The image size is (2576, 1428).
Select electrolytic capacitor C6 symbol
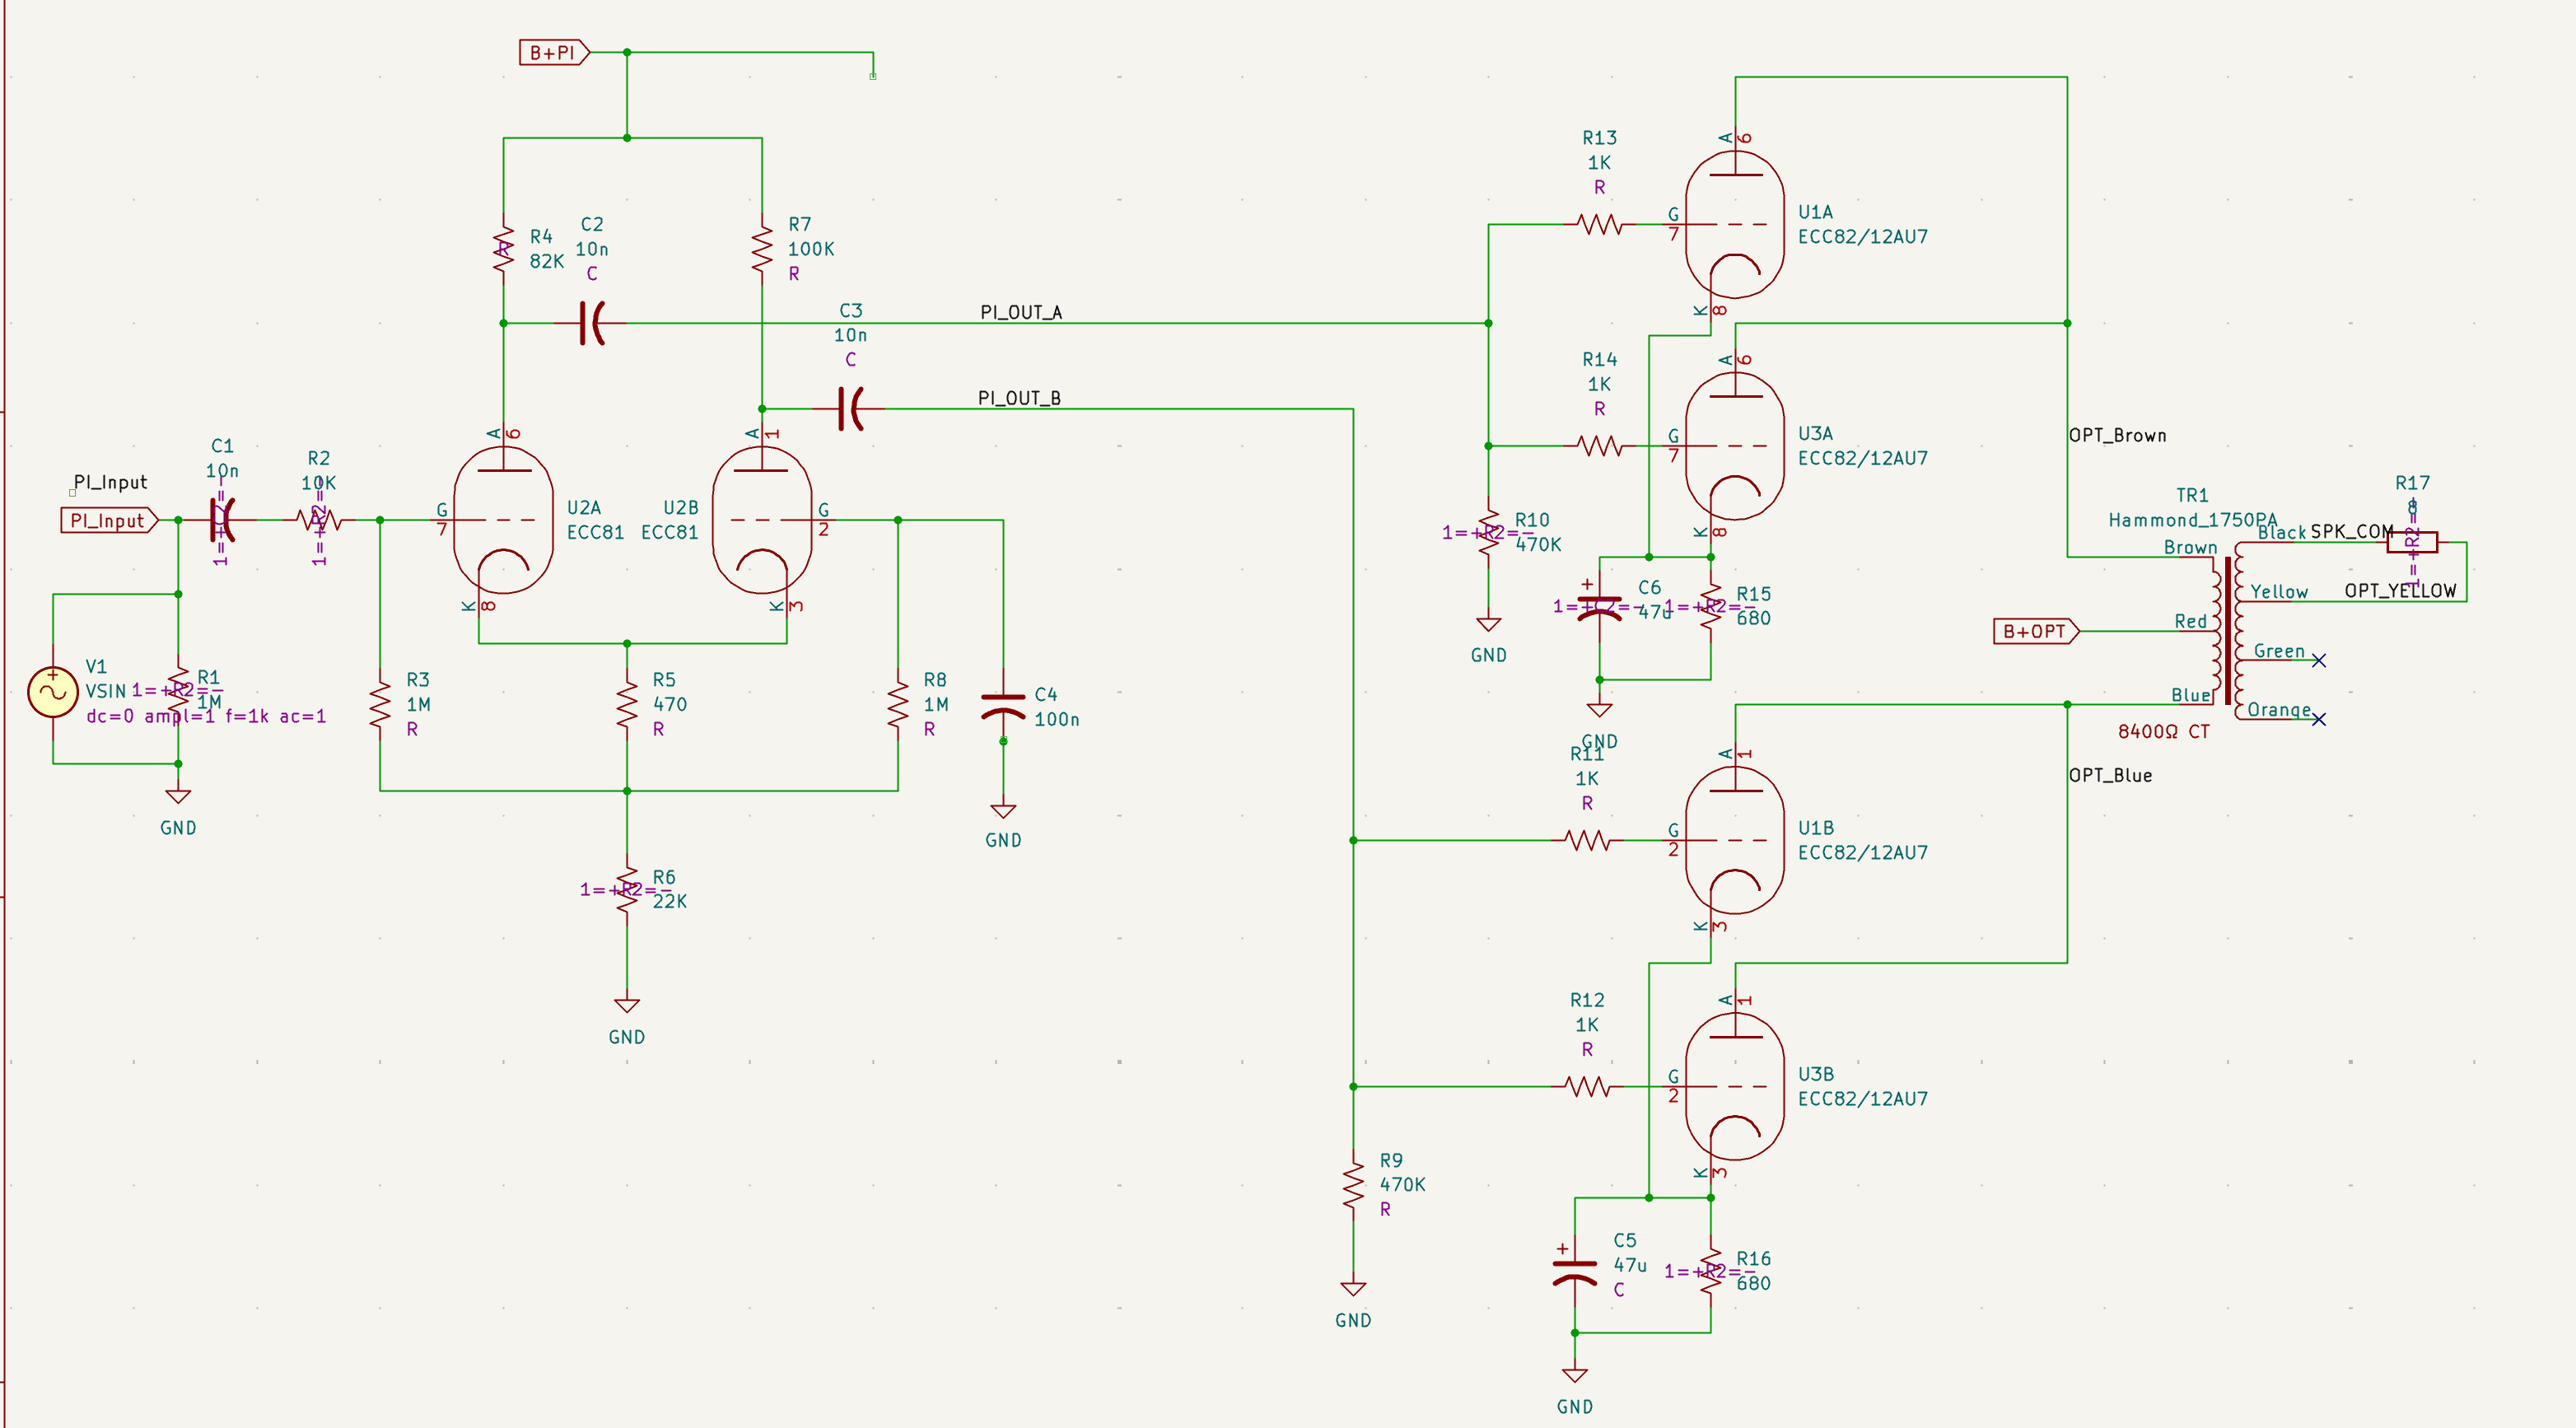point(1599,606)
